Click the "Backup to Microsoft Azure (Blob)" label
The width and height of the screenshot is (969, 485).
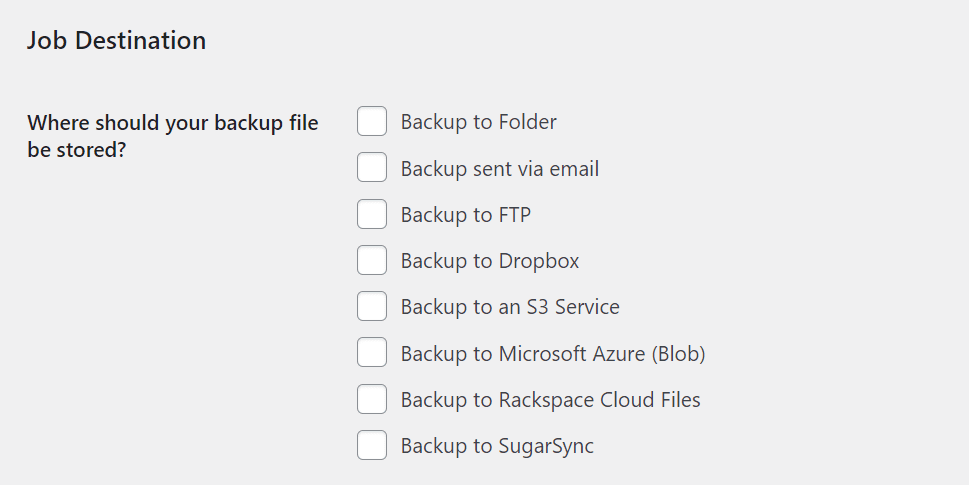(552, 353)
